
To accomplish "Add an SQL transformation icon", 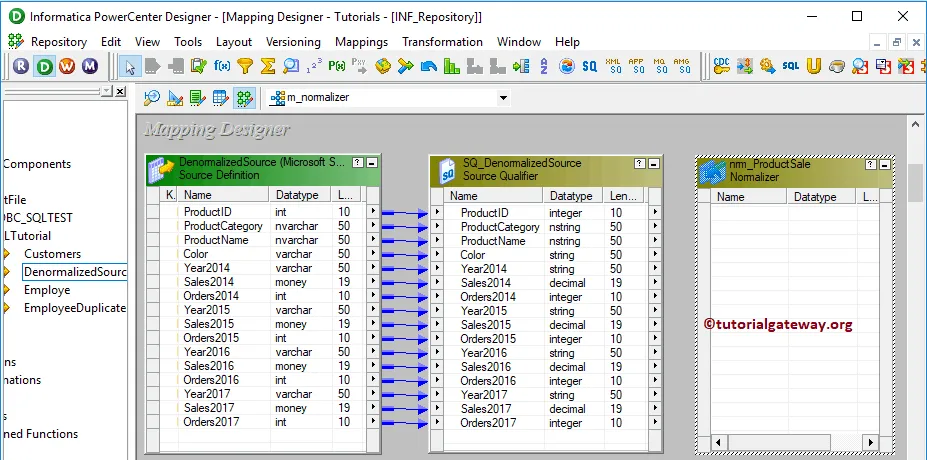I will (790, 66).
